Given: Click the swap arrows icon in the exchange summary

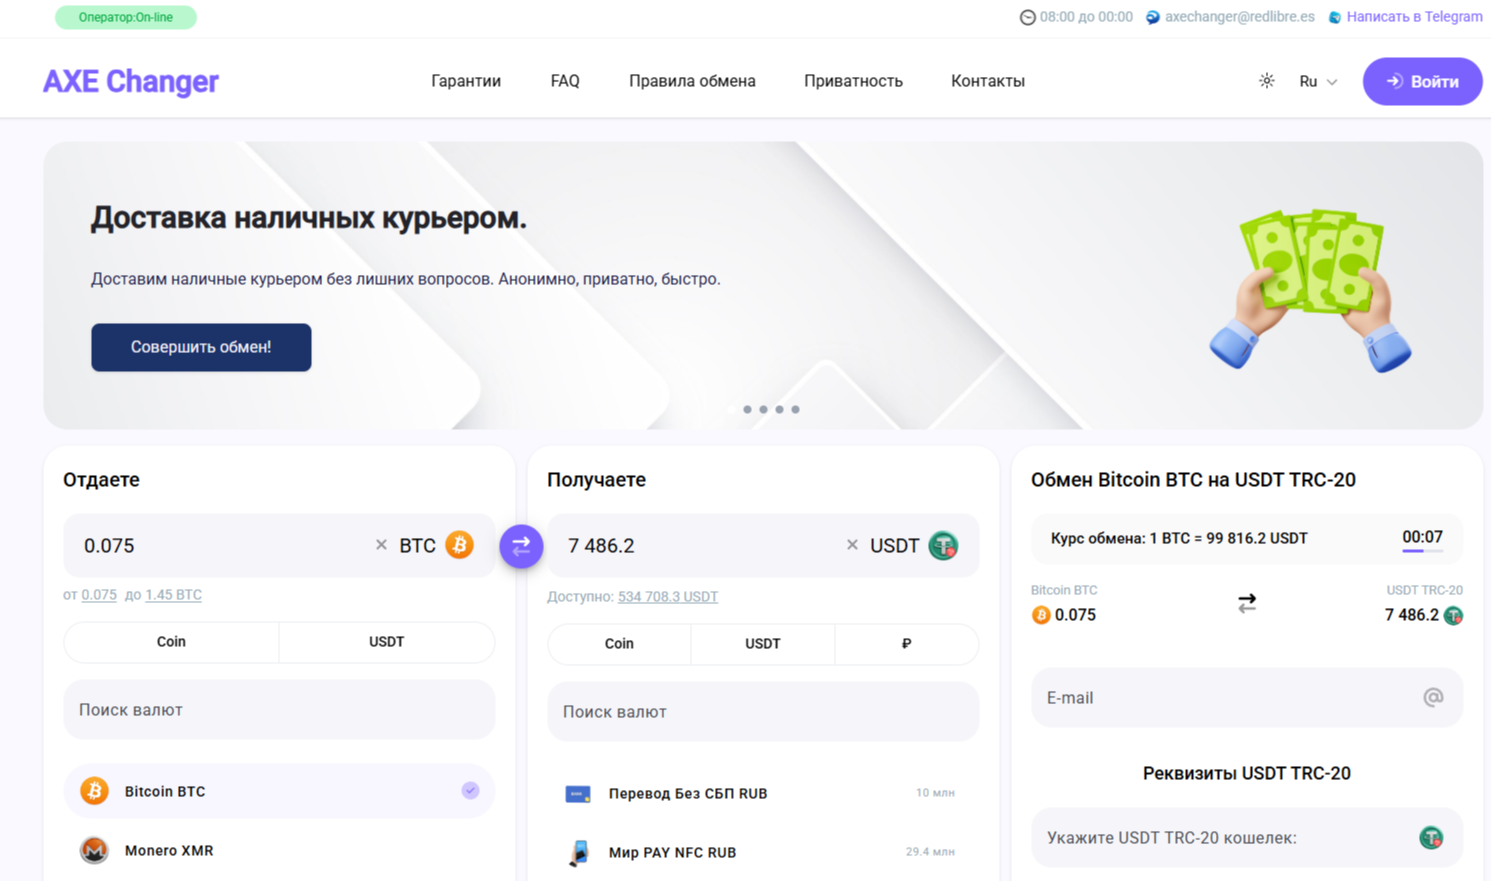Looking at the screenshot, I should click(x=1247, y=603).
